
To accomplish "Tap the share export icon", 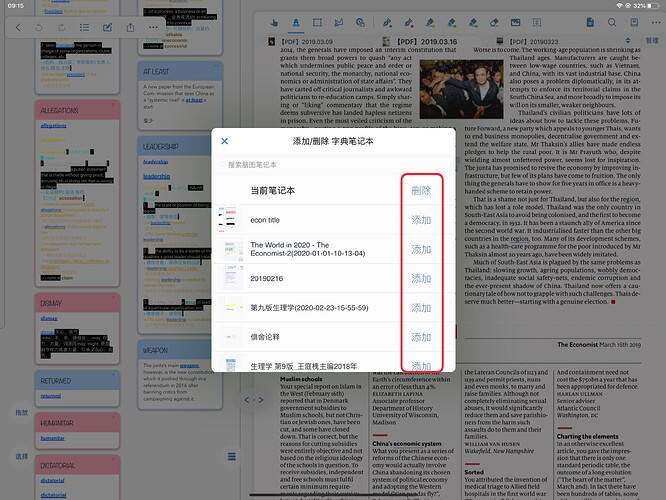I will click(x=130, y=28).
